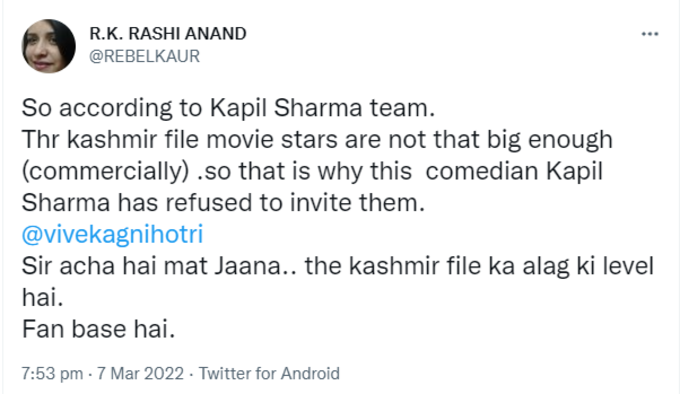Click the word 'Android' in the tweet footer
Image resolution: width=680 pixels, height=394 pixels.
[x=310, y=374]
